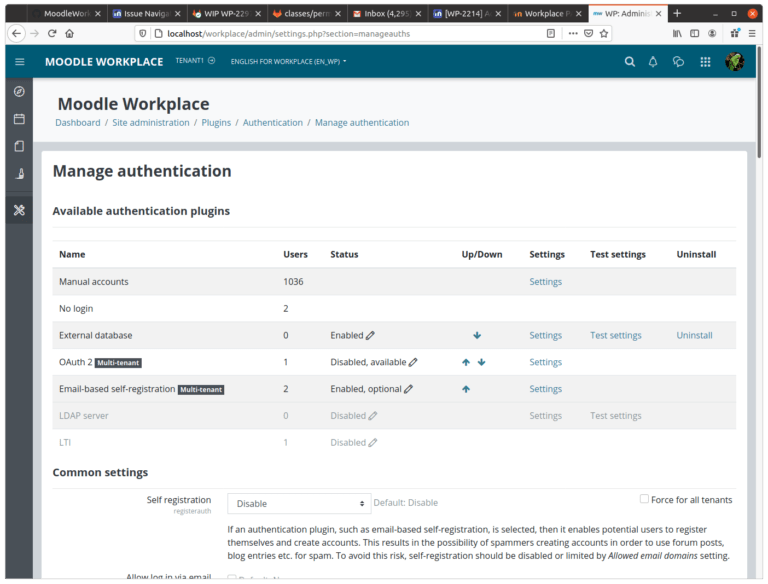Open Settings for External database
768x584 pixels.
546,336
